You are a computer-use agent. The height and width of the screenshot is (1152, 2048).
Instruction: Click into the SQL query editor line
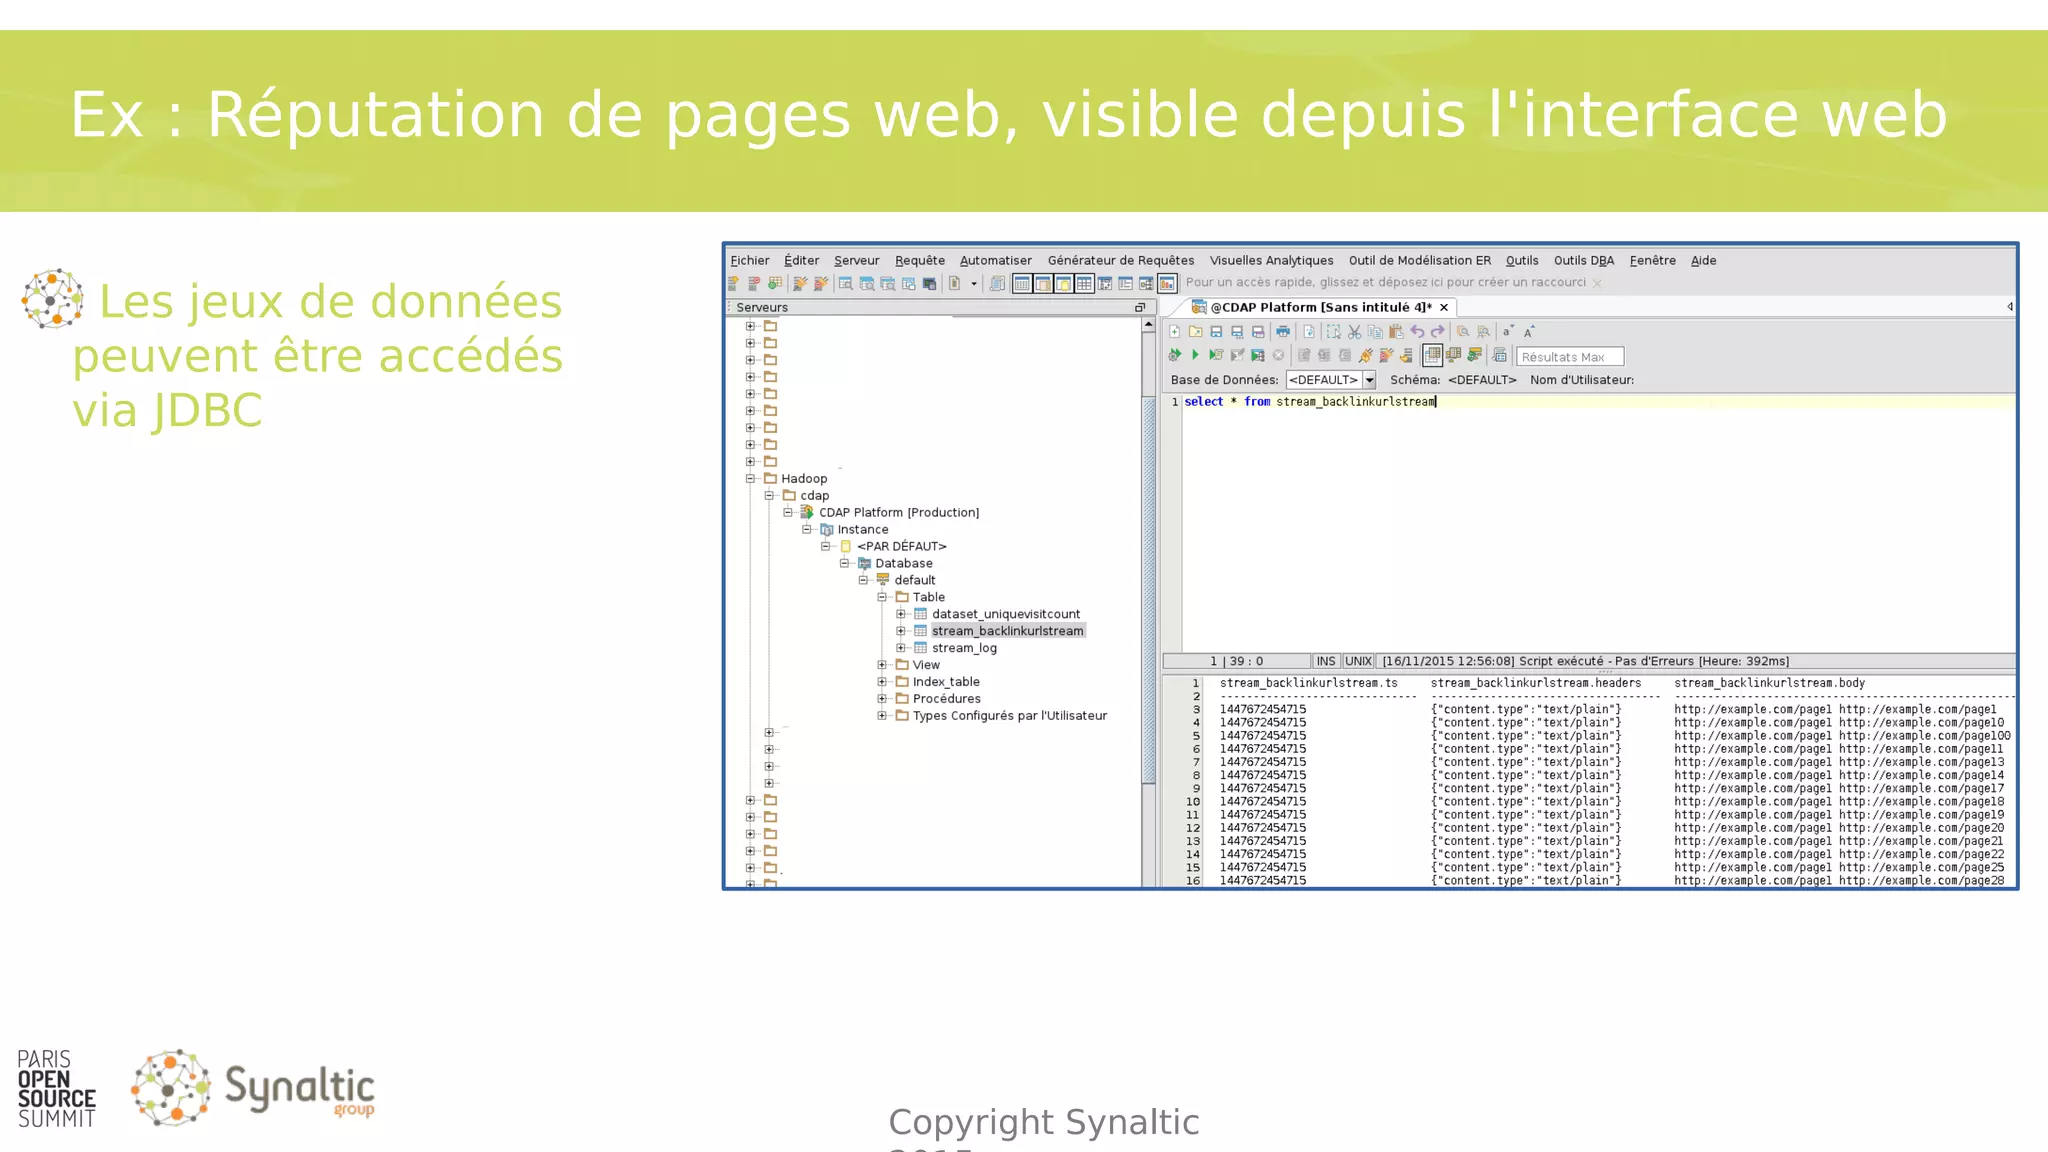click(1598, 402)
